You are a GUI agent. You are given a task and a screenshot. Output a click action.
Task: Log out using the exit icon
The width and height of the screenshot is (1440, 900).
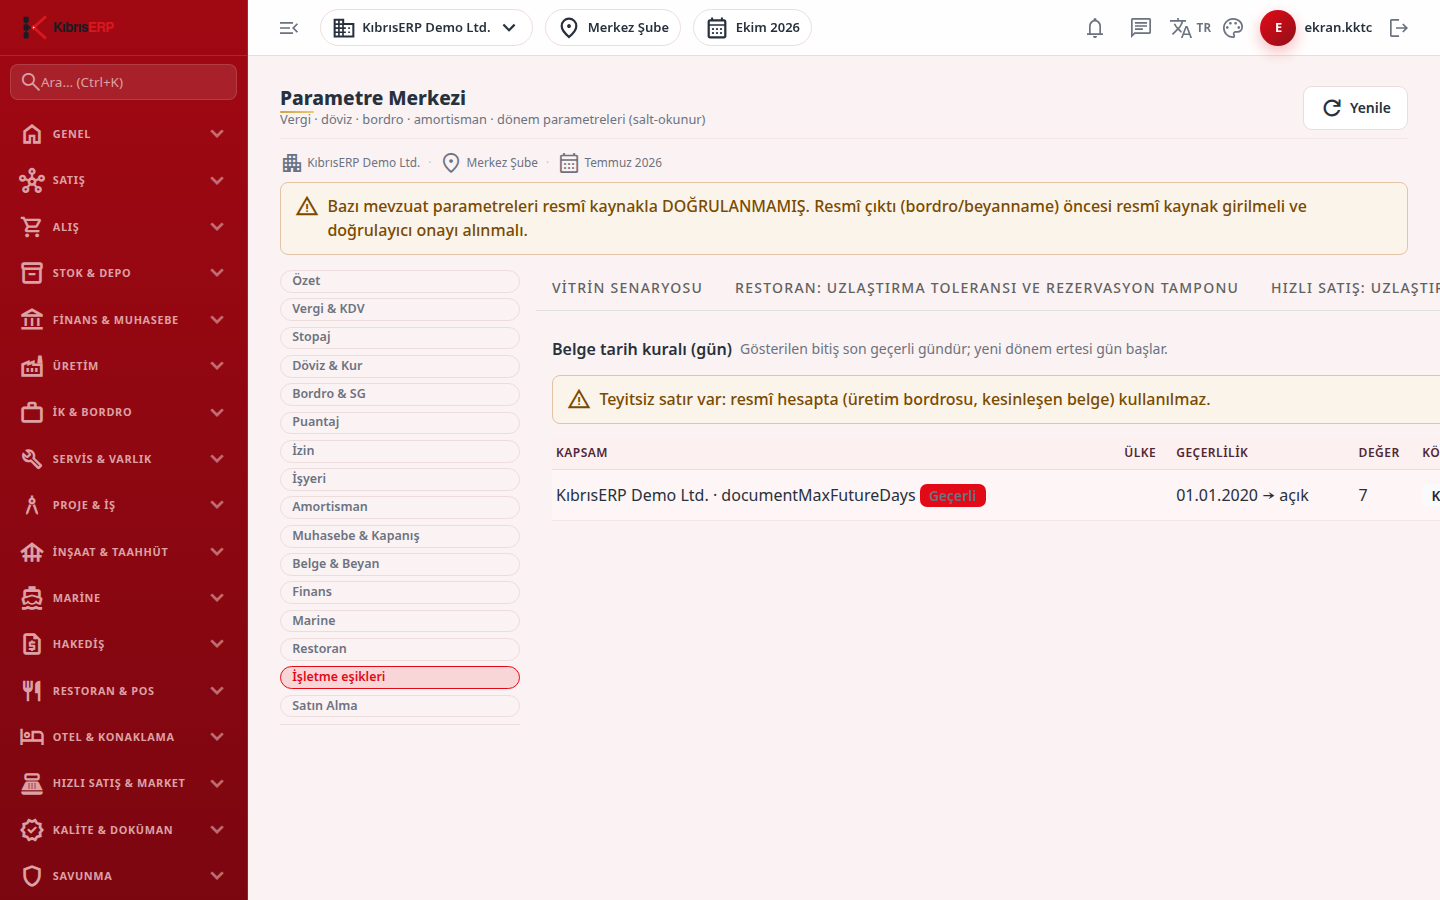[x=1399, y=28]
